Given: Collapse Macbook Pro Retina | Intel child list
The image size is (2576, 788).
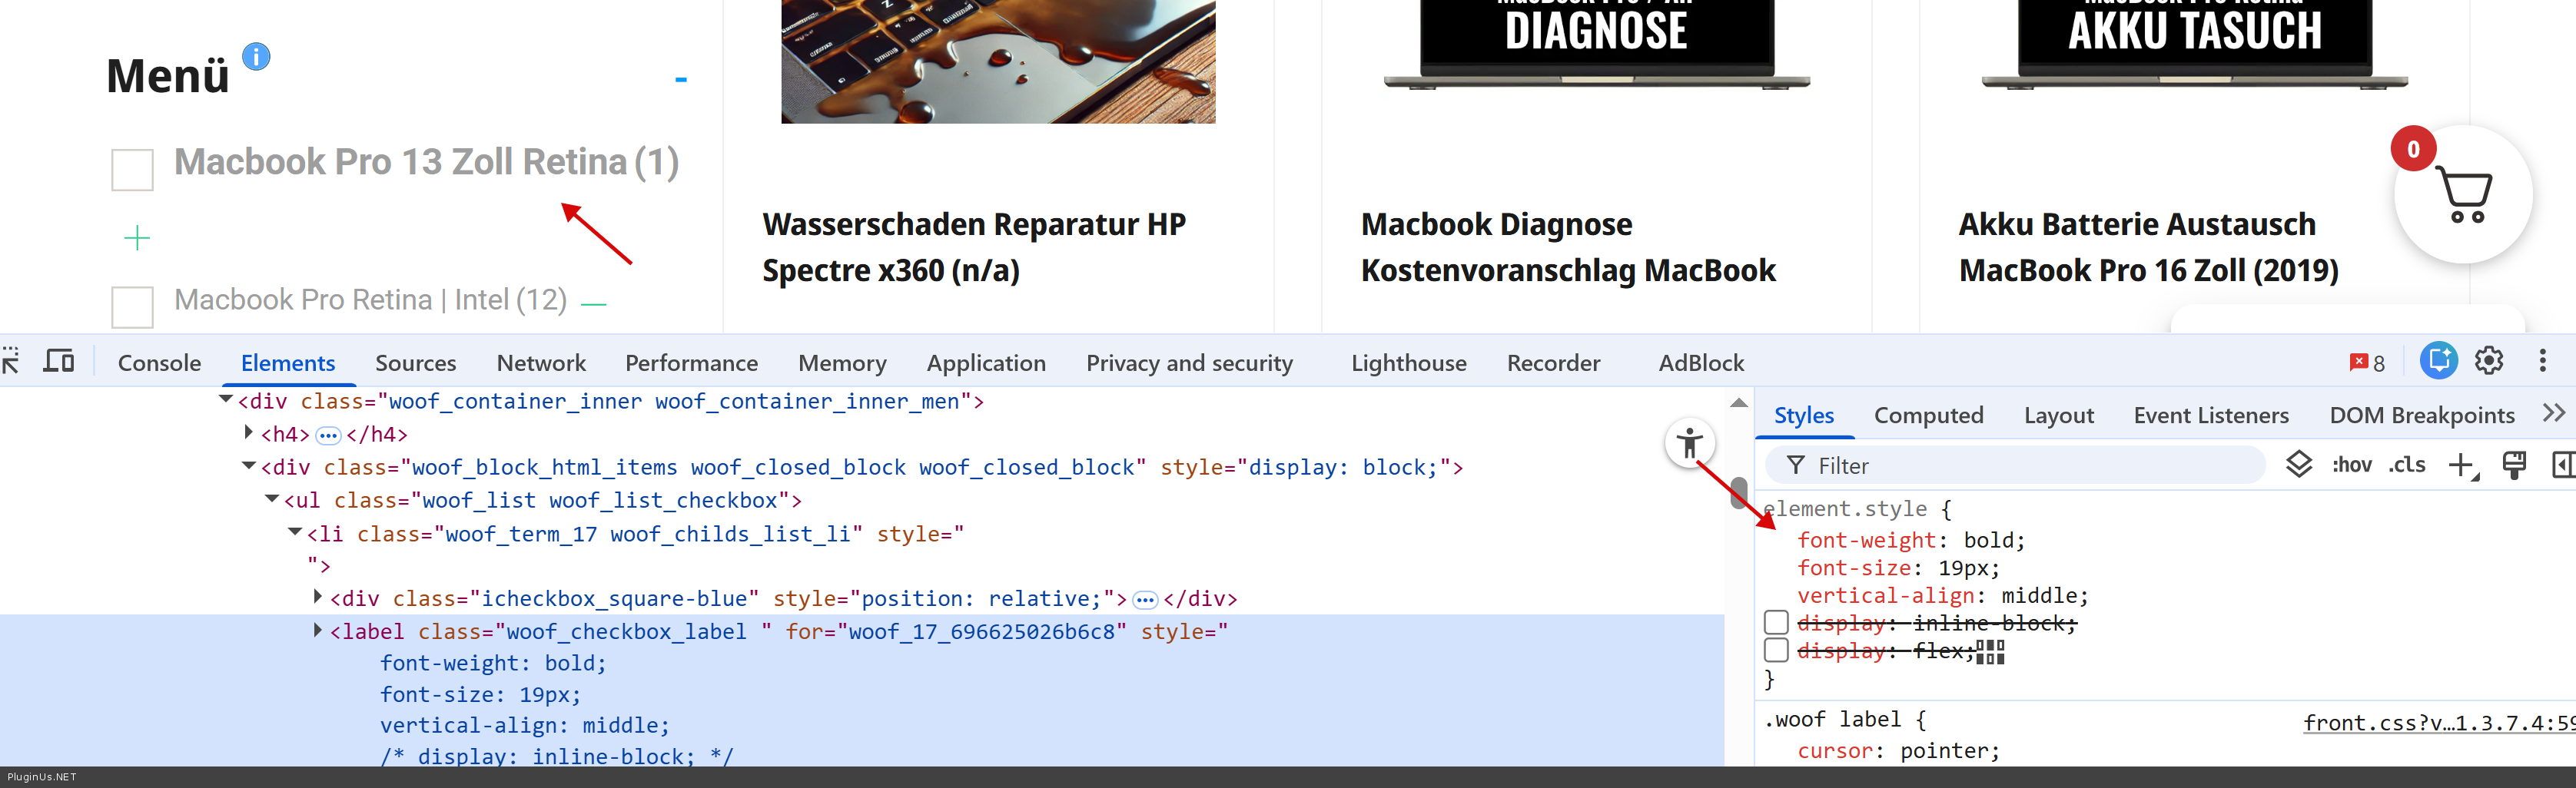Looking at the screenshot, I should [594, 304].
